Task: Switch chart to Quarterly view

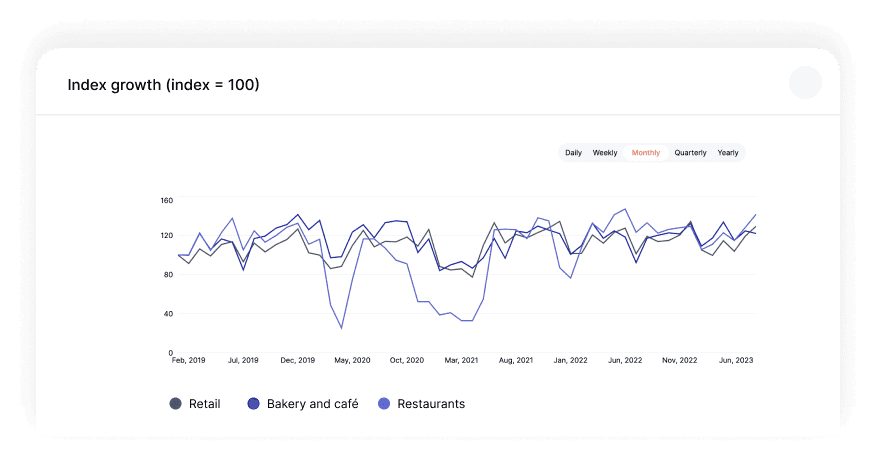Action: [x=690, y=153]
